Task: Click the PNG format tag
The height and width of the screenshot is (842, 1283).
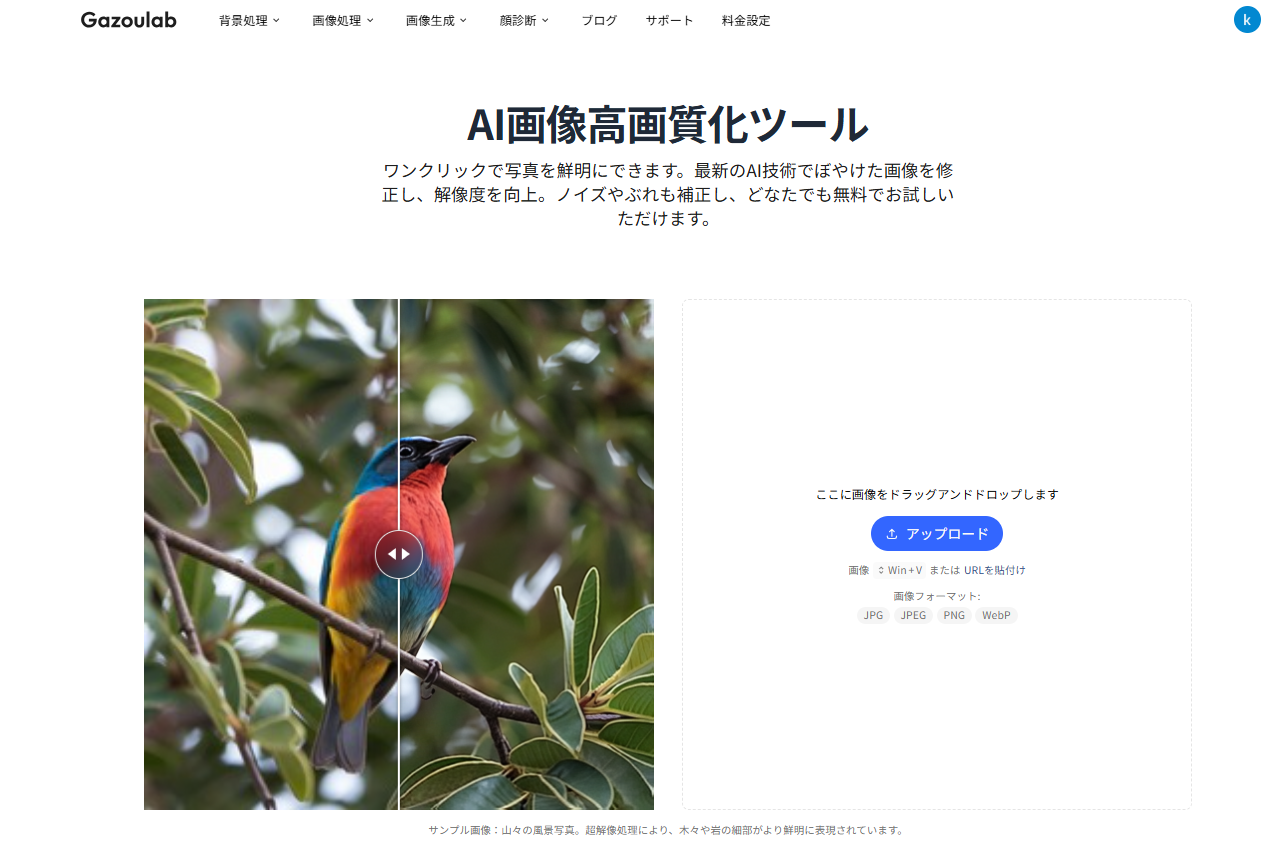Action: 954,615
